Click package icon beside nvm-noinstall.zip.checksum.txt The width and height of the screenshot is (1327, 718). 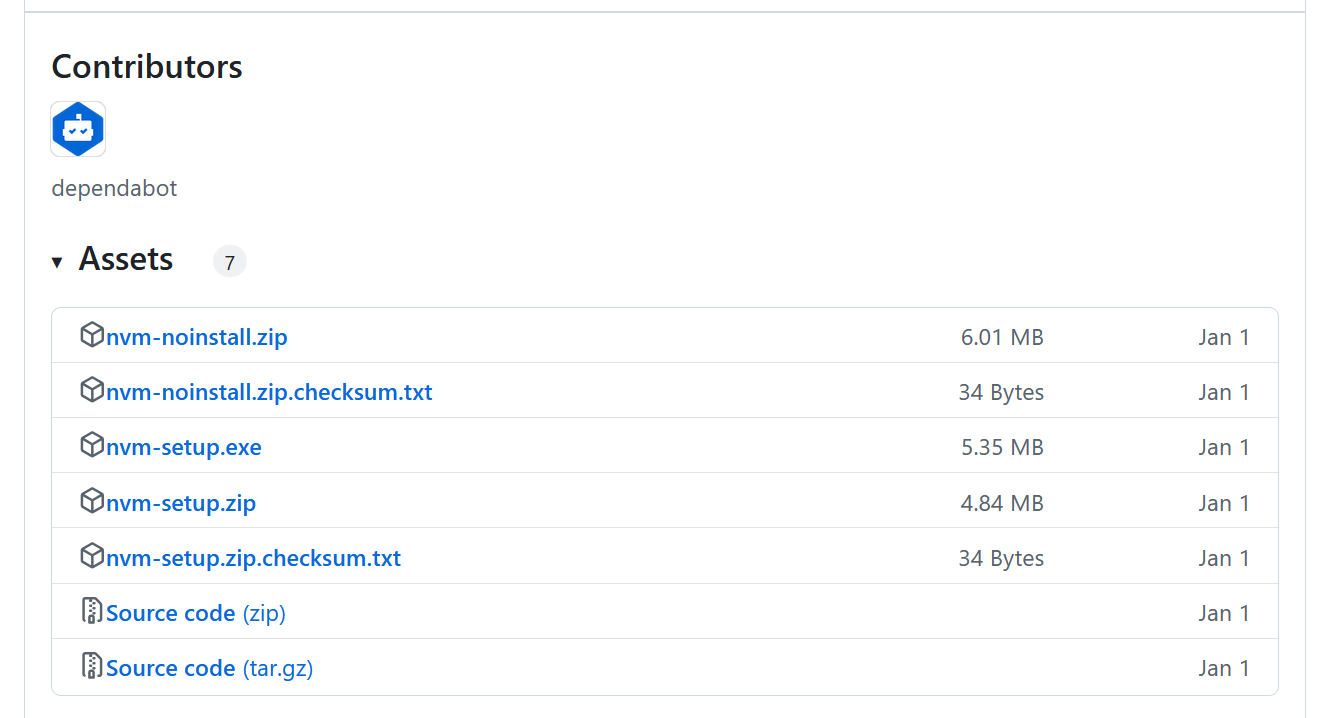[92, 390]
